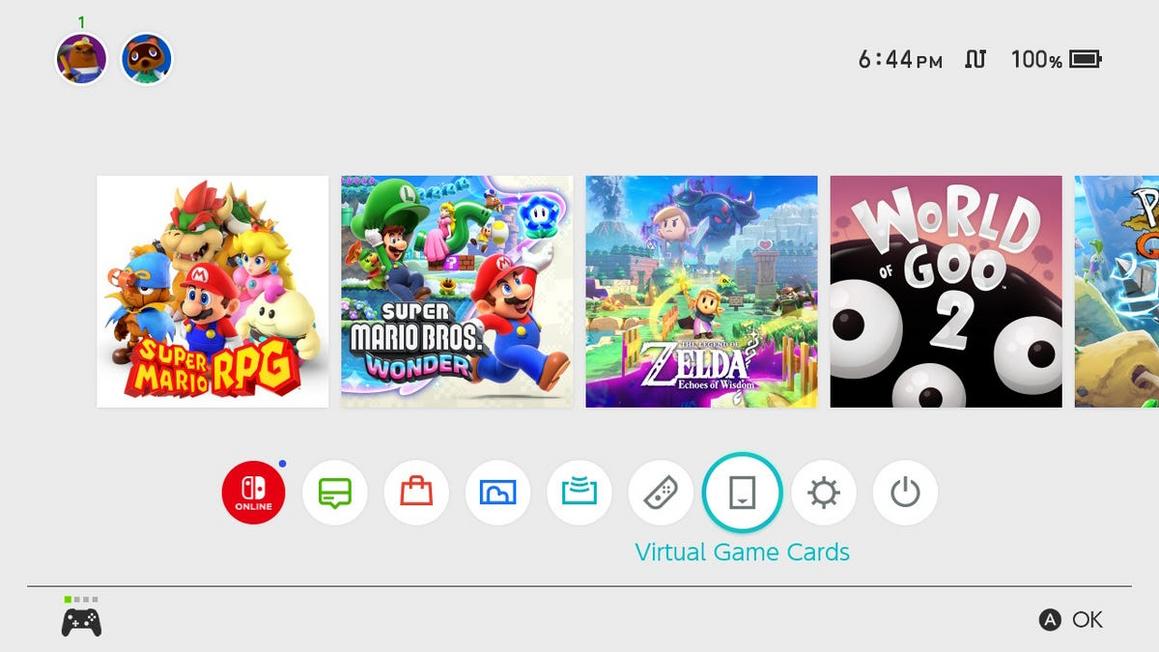
Task: Open the GameShare icon
Action: pos(579,492)
